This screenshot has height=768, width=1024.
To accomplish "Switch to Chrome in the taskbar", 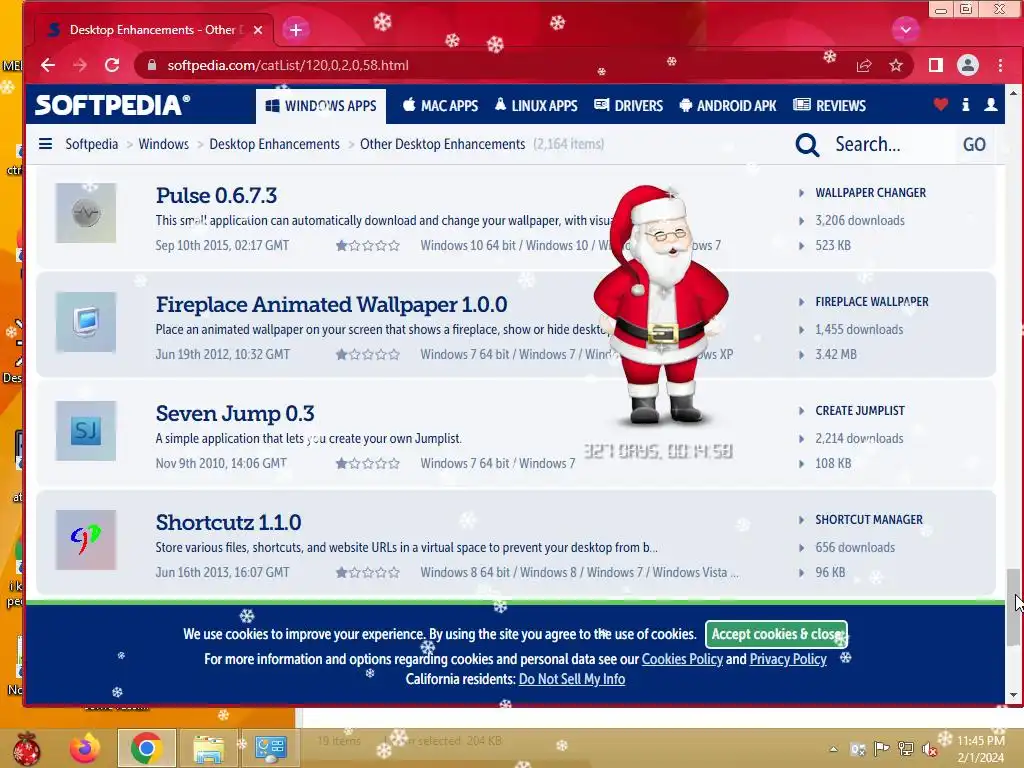I will tap(146, 748).
